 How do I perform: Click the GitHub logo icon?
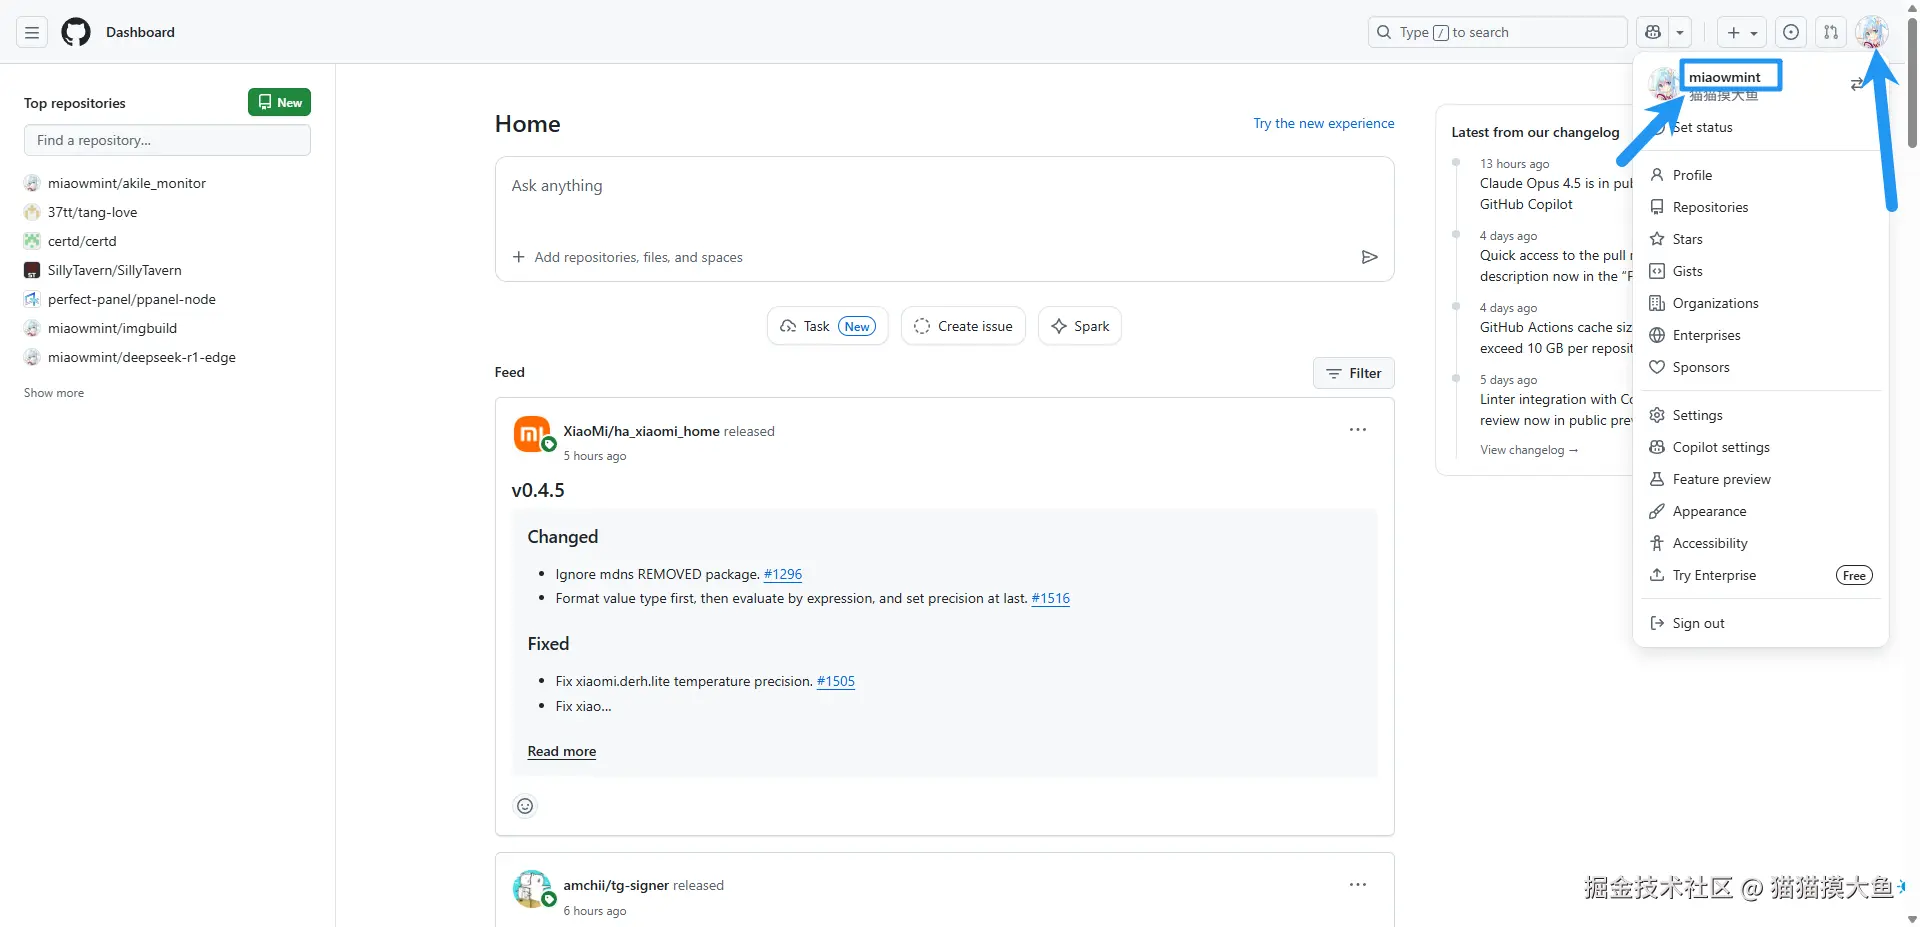click(x=76, y=32)
